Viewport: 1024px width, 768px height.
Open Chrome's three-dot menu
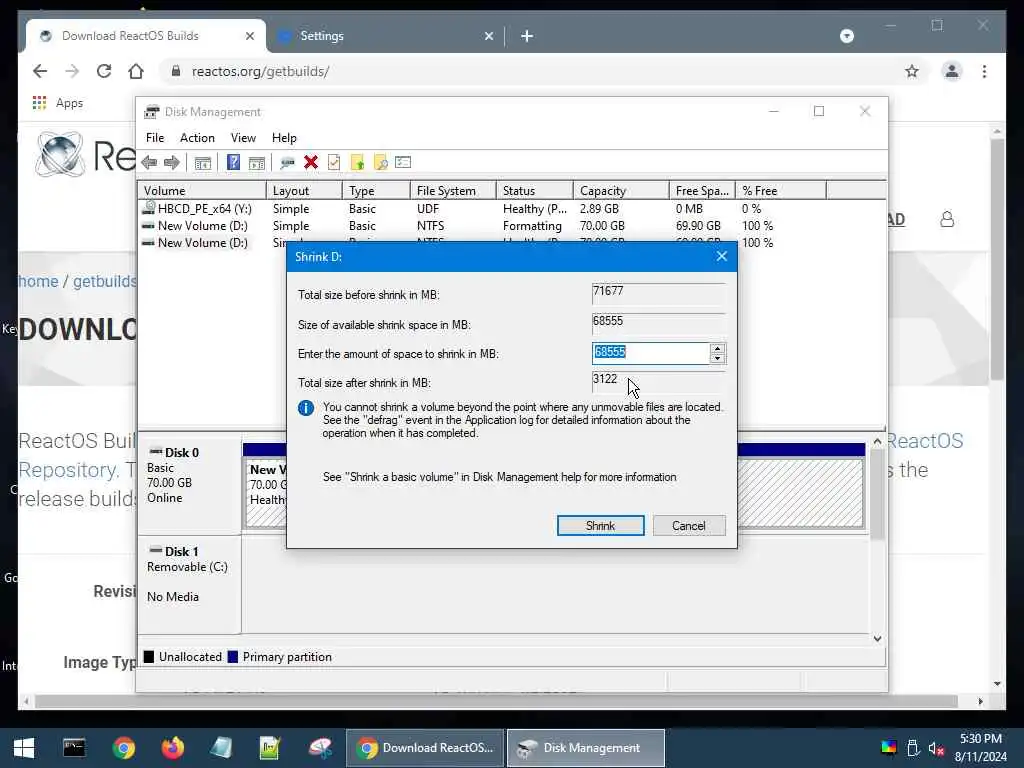click(984, 71)
